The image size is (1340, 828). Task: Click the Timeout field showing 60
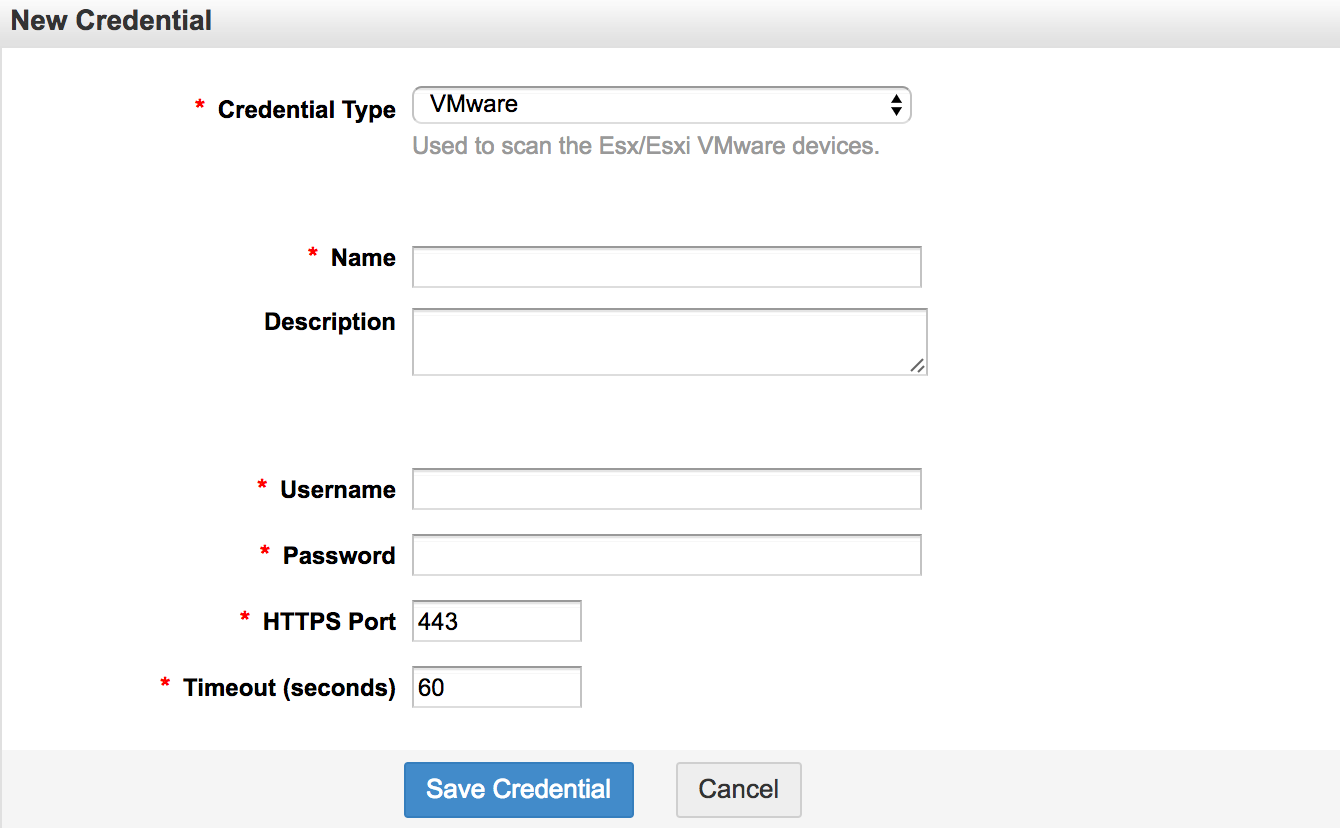pos(496,687)
